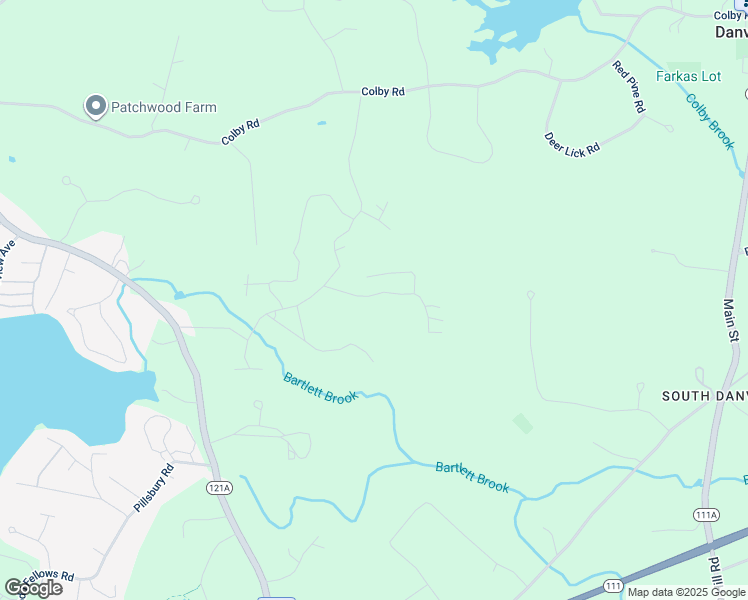The height and width of the screenshot is (600, 748).
Task: Click the Route 111A highway shield
Action: click(x=706, y=515)
